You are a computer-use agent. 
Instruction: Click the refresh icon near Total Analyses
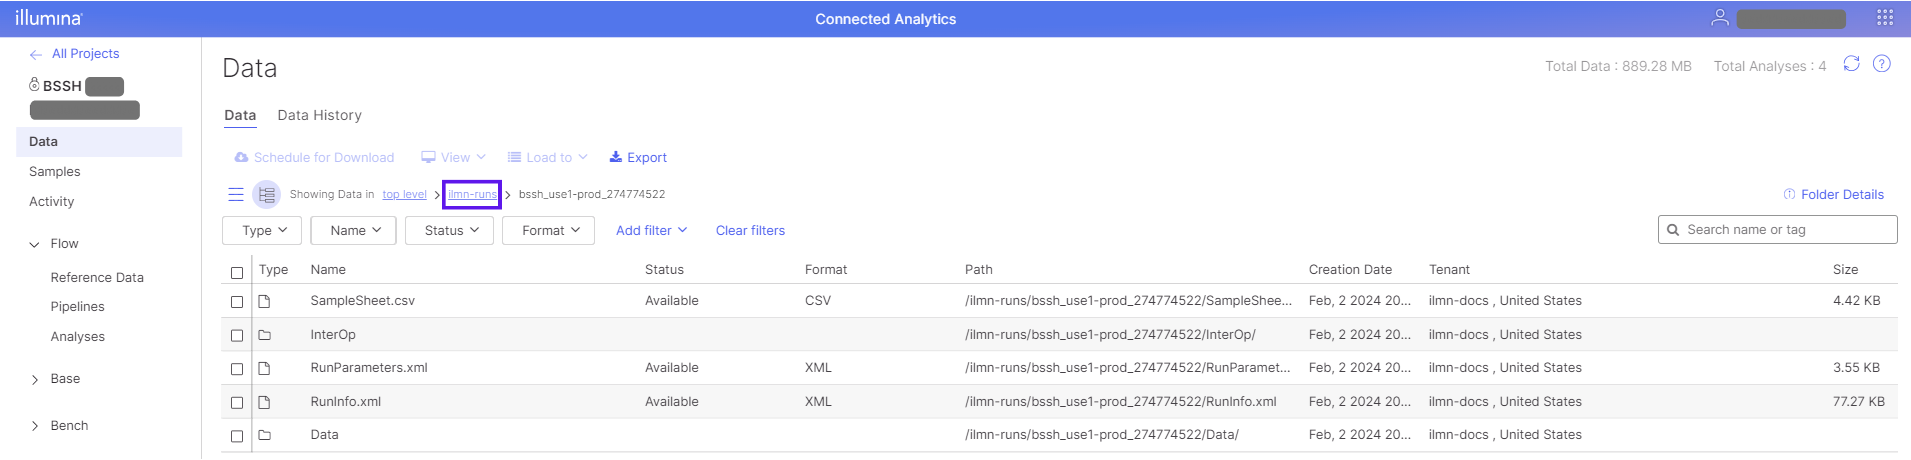point(1851,64)
